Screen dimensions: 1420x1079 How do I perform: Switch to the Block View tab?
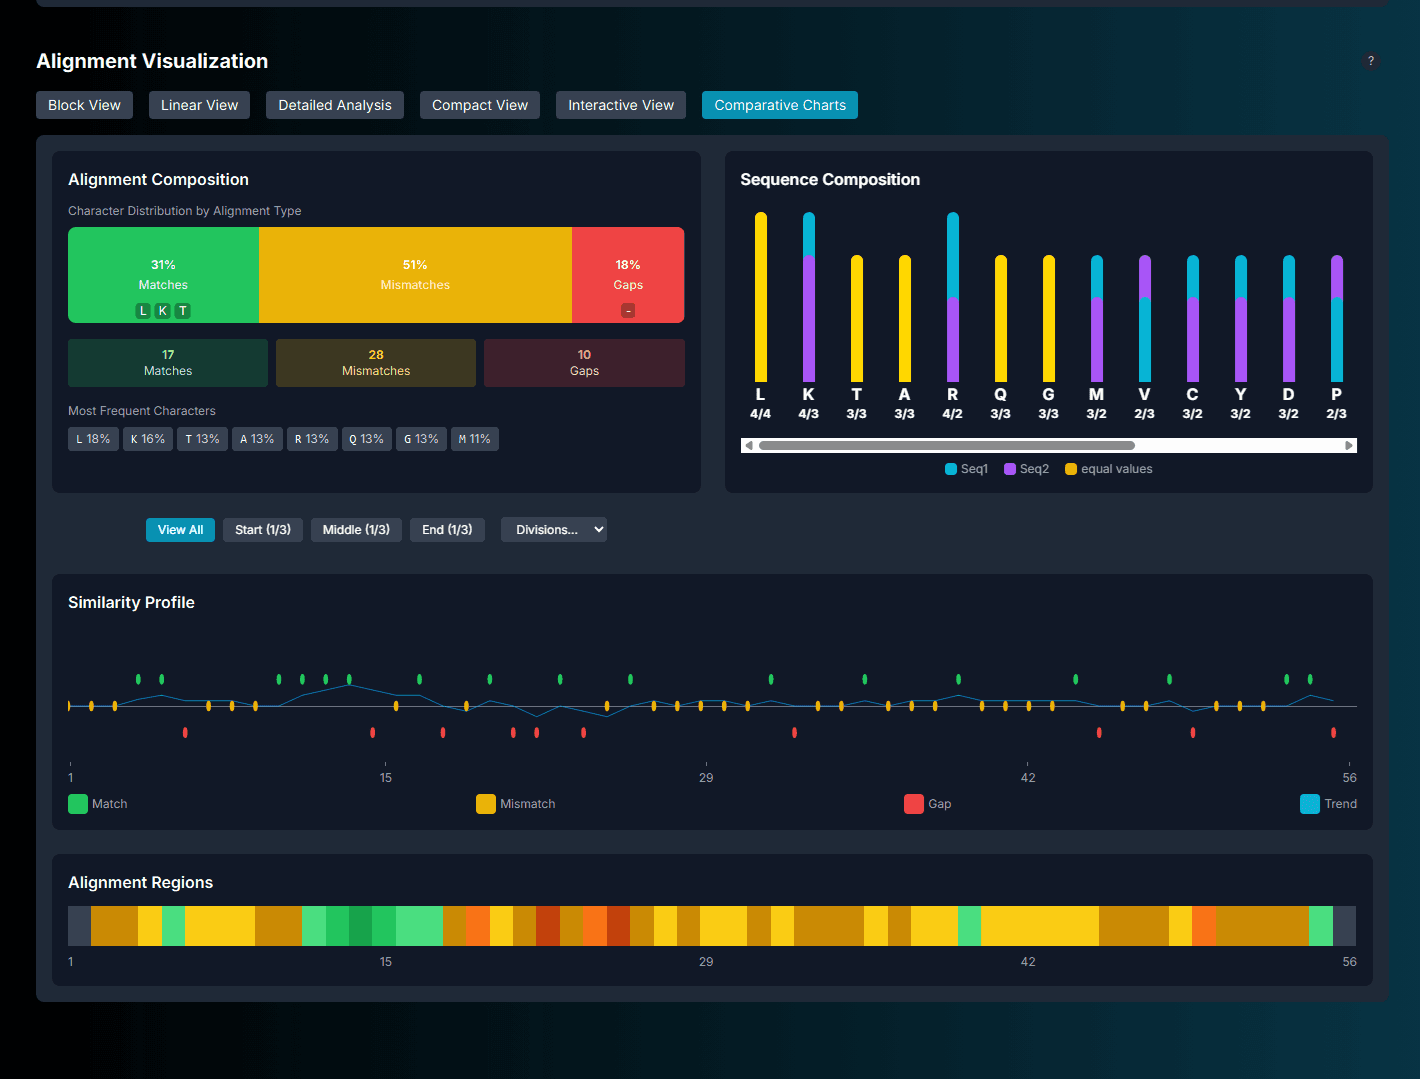[x=84, y=104]
